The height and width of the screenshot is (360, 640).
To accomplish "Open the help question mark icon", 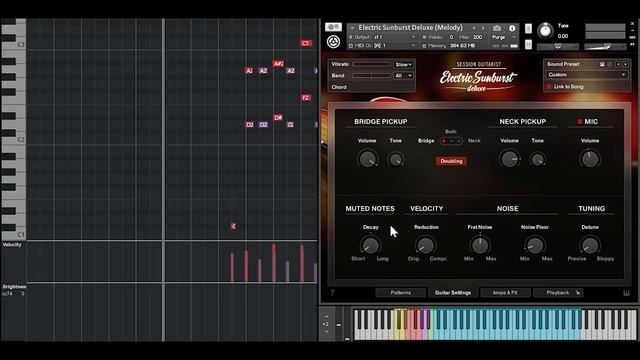I will point(332,293).
